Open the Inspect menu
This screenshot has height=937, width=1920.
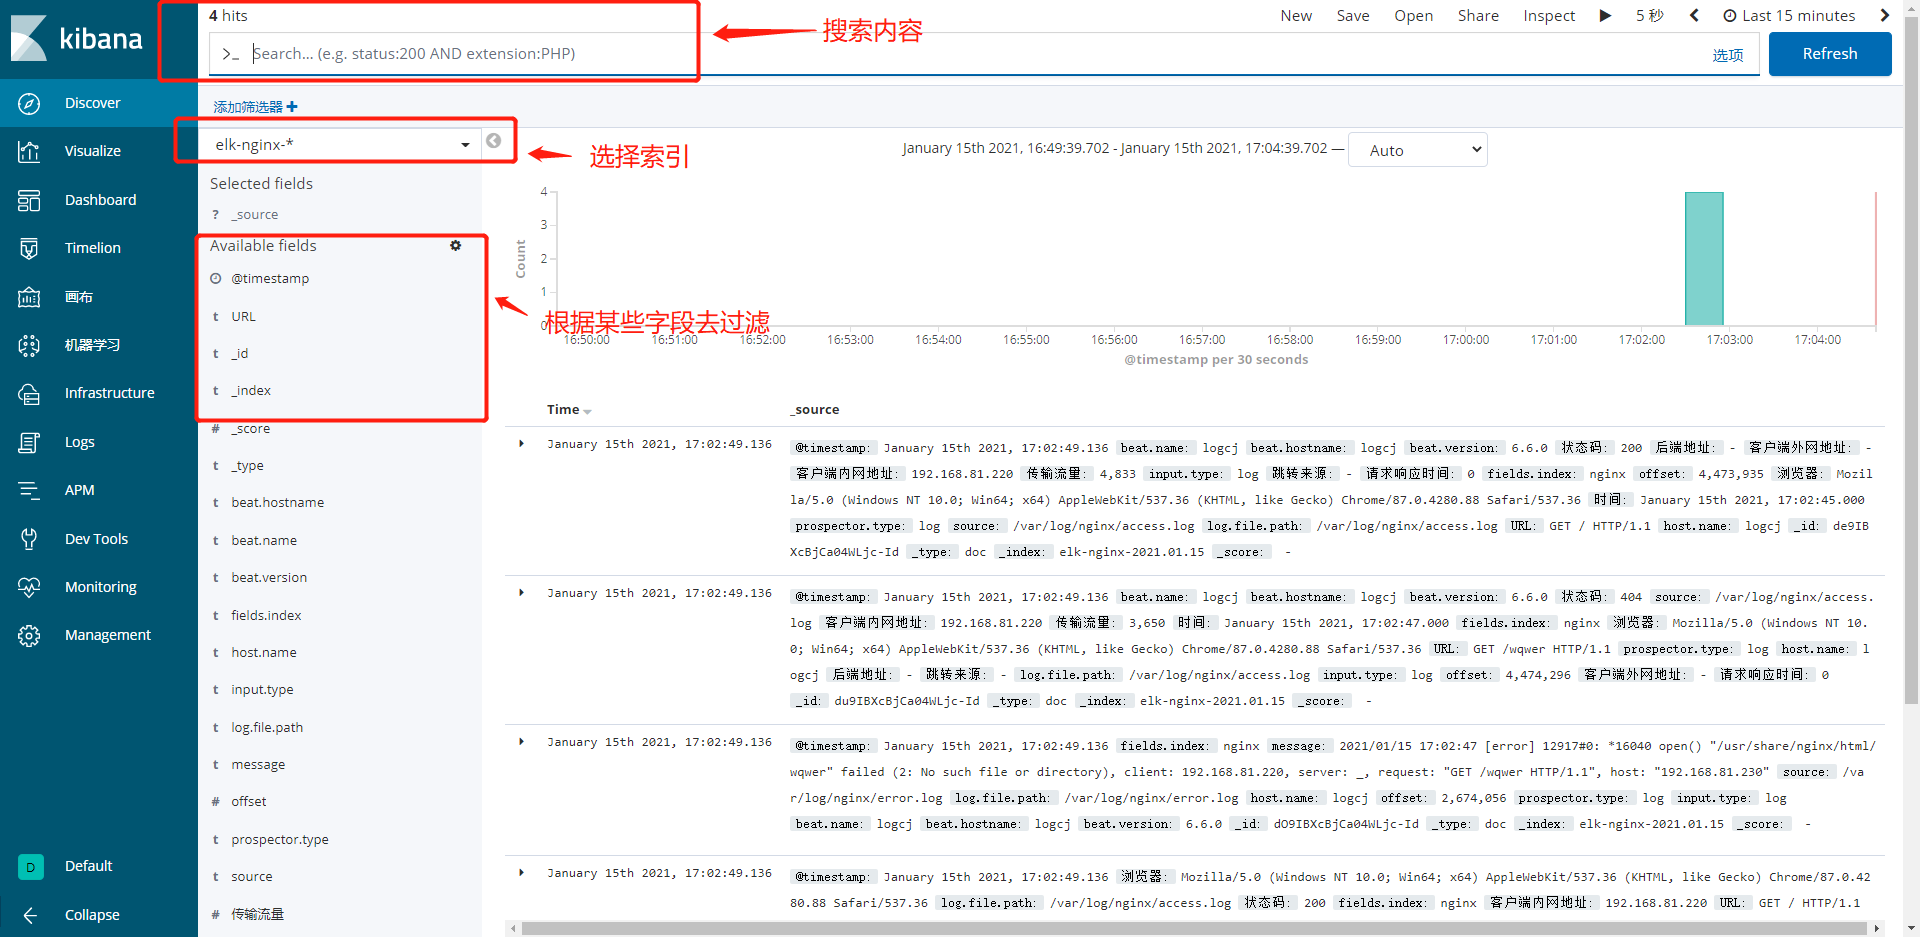point(1549,15)
